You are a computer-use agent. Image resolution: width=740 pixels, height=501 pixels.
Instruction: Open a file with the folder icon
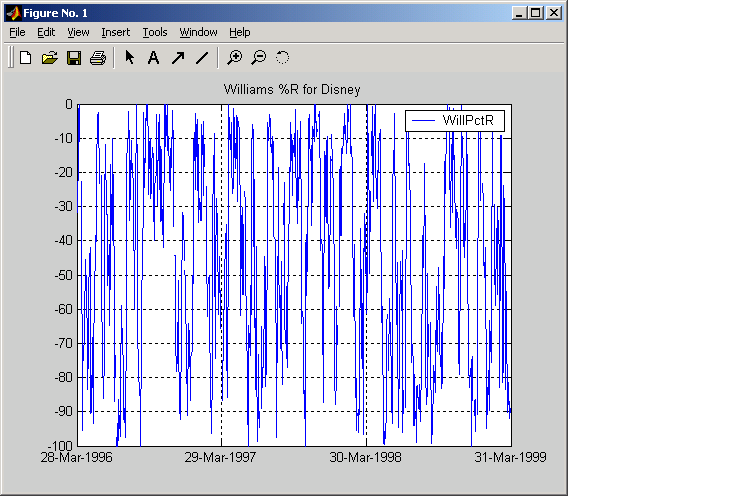tap(50, 58)
